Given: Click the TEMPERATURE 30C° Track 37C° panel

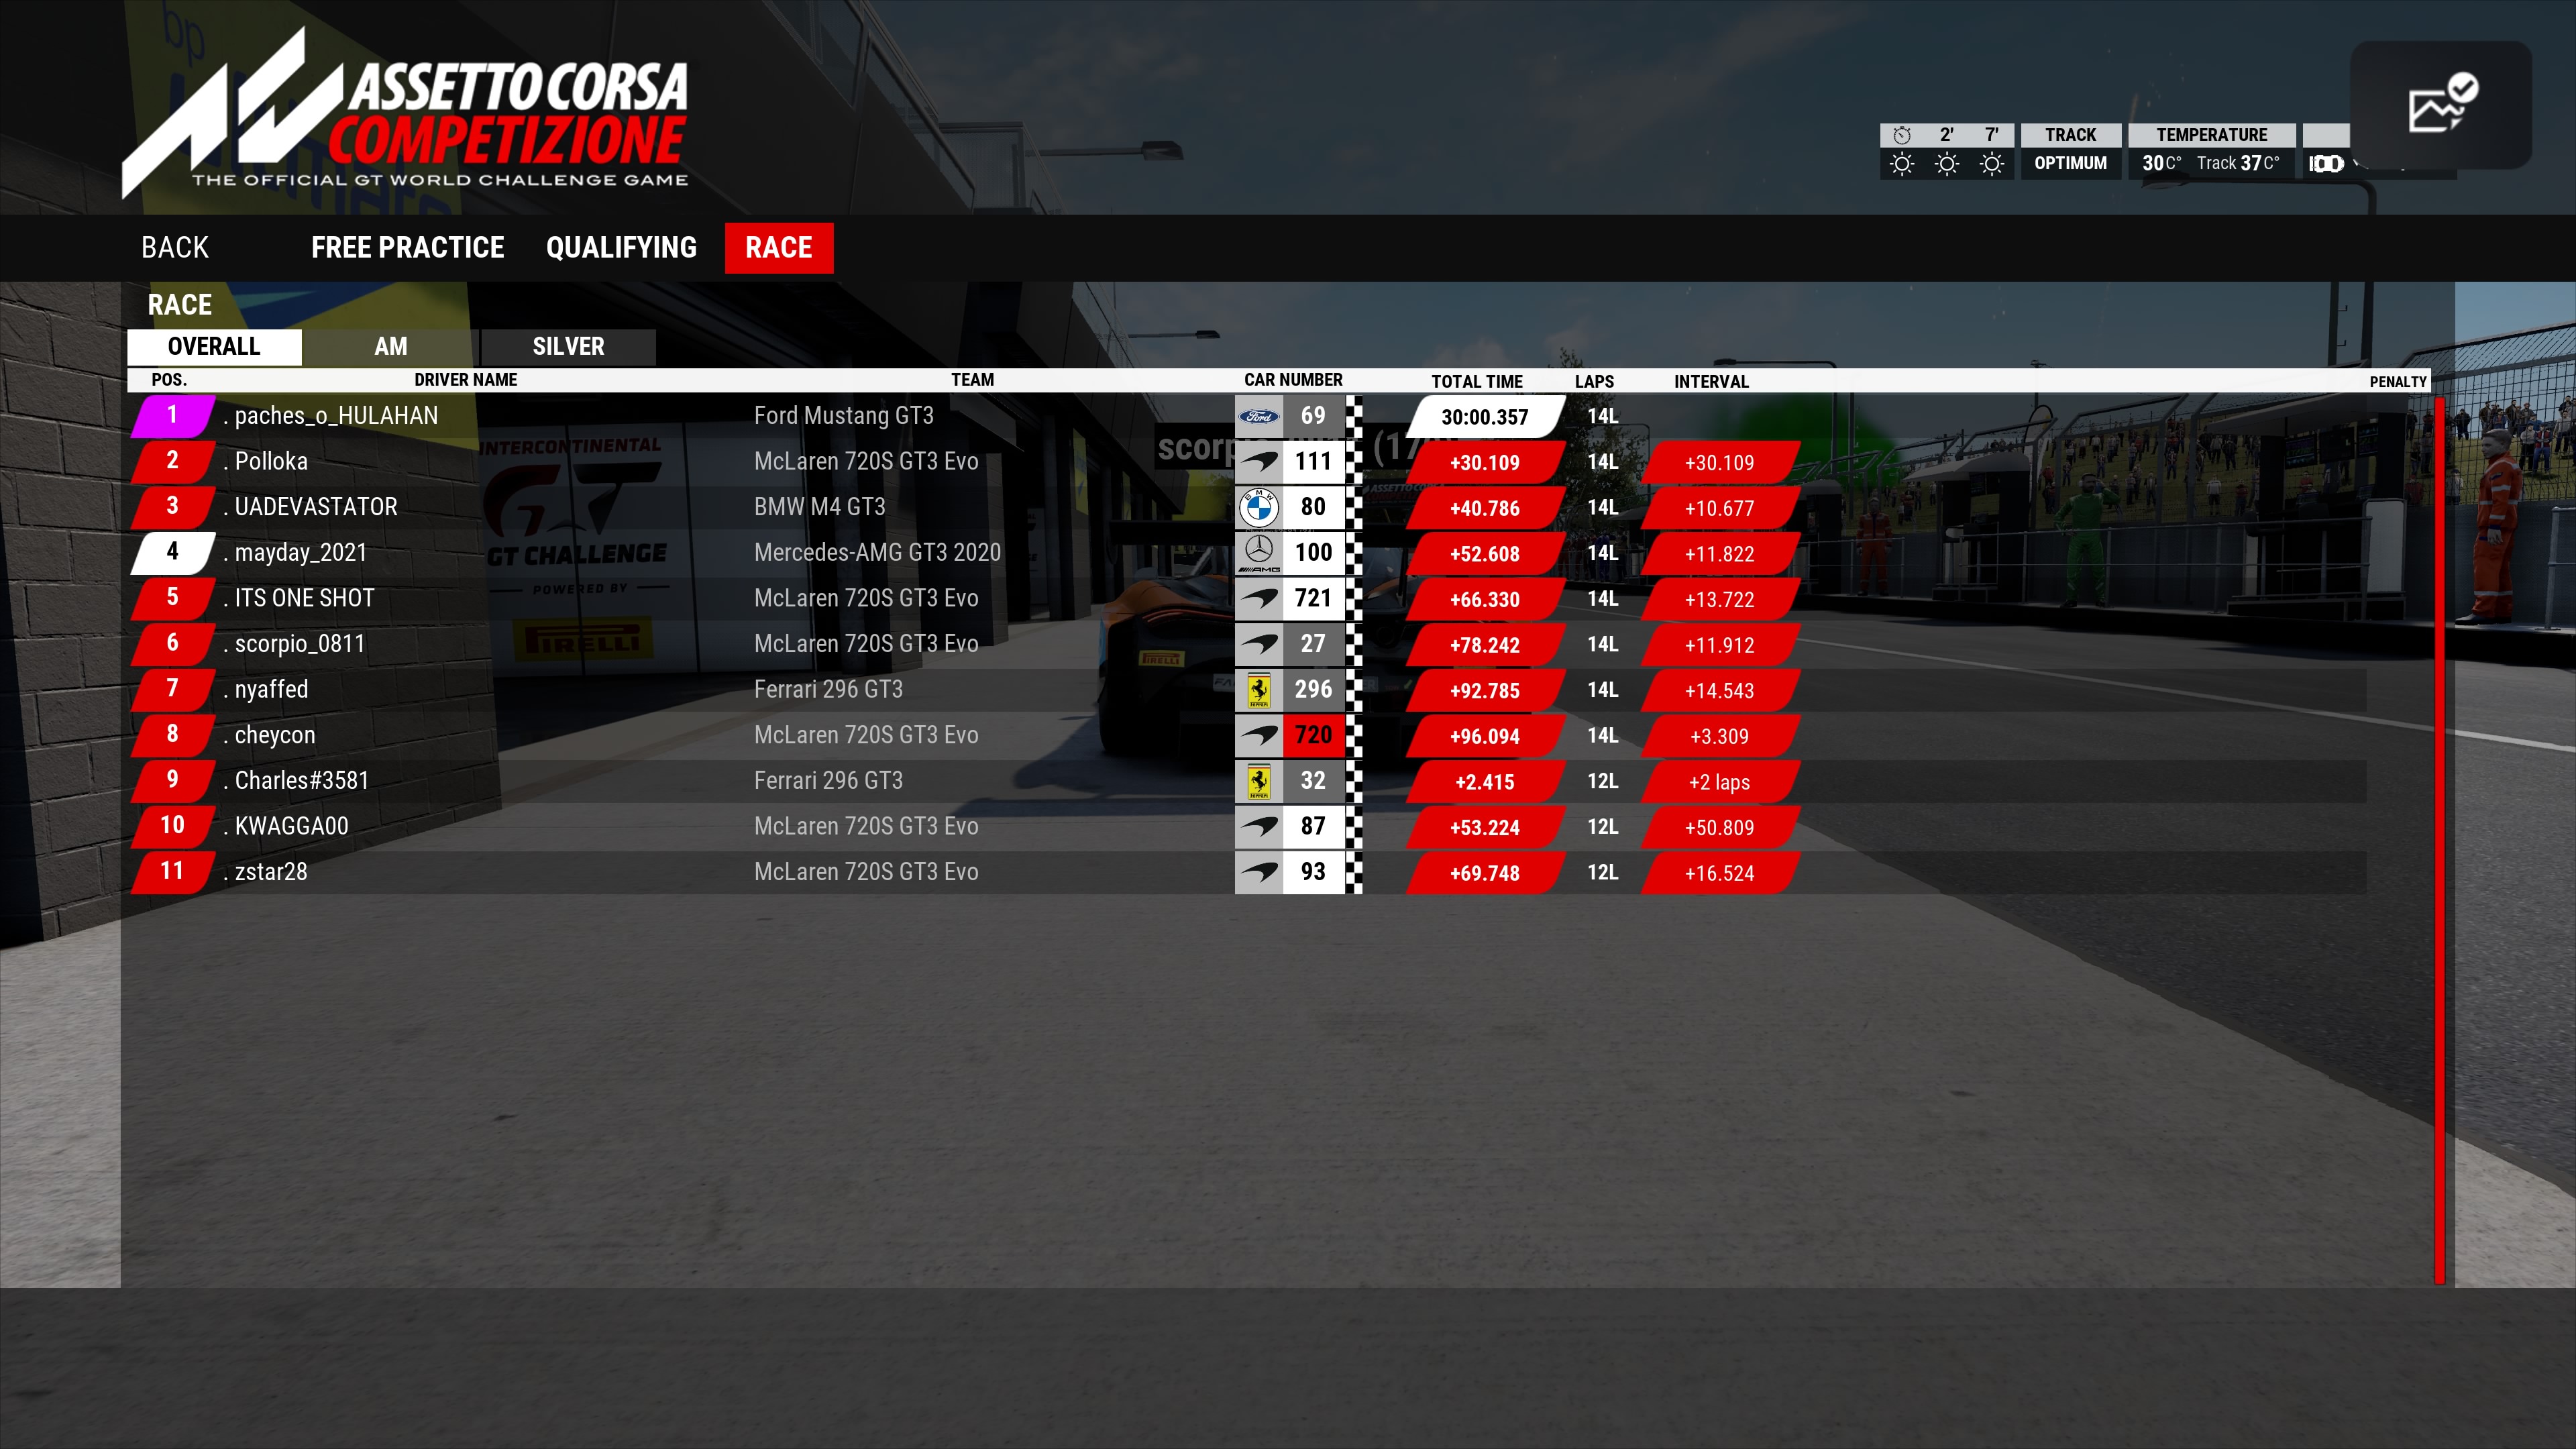Looking at the screenshot, I should point(2211,150).
